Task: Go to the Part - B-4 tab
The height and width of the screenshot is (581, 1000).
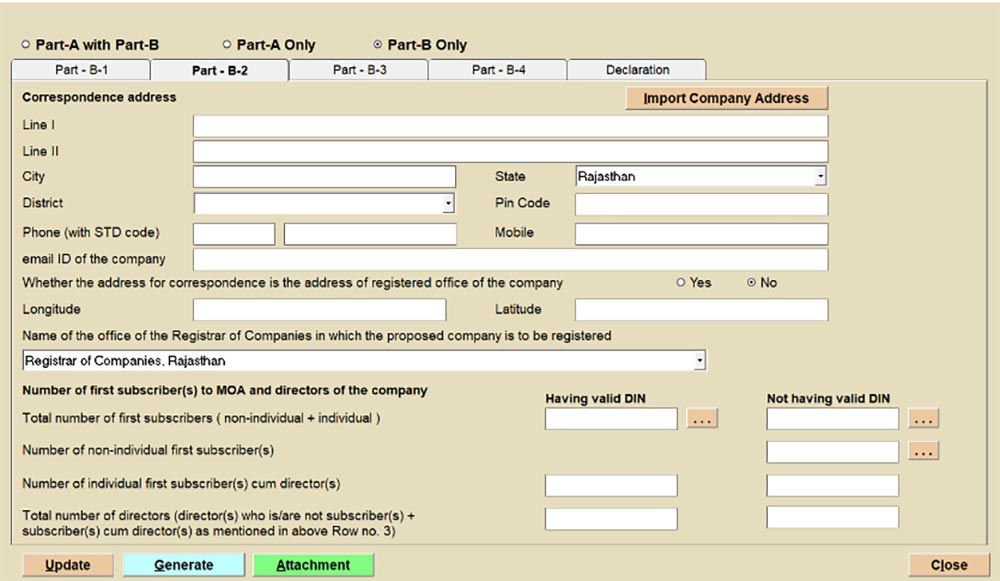Action: tap(498, 70)
